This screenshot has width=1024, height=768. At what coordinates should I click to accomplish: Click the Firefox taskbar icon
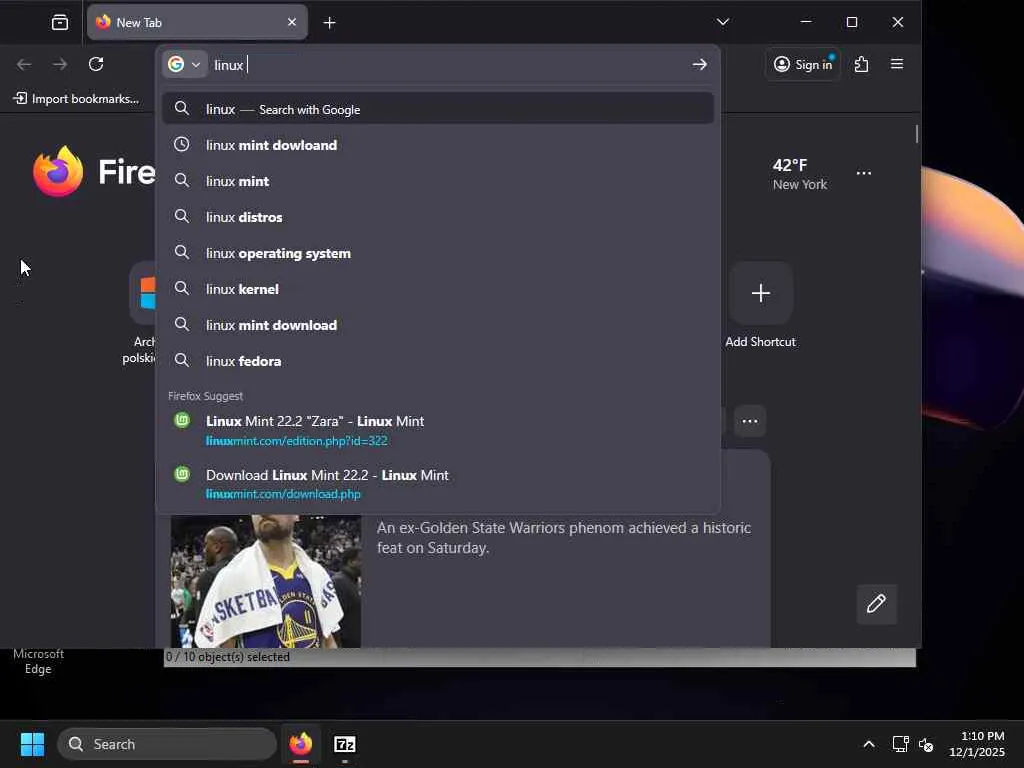coord(300,744)
